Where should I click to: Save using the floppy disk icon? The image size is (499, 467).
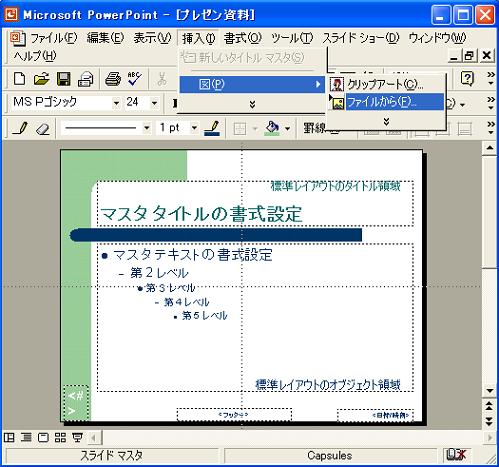click(63, 79)
